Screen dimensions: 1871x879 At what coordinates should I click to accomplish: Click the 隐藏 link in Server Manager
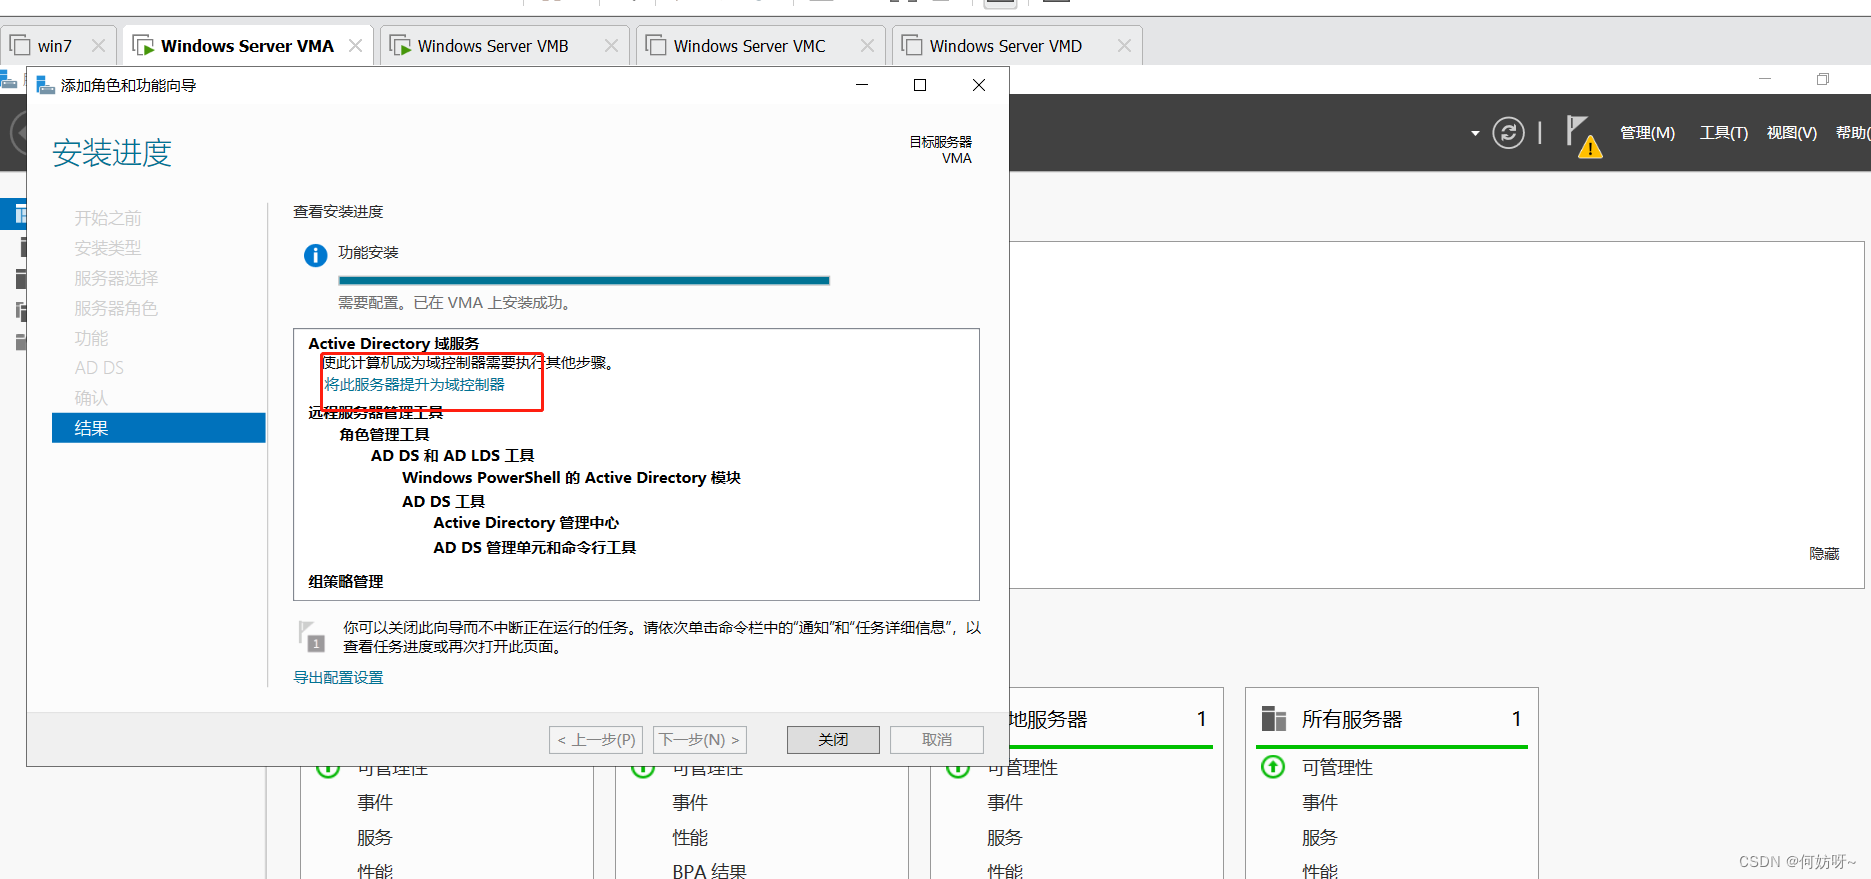tap(1824, 554)
